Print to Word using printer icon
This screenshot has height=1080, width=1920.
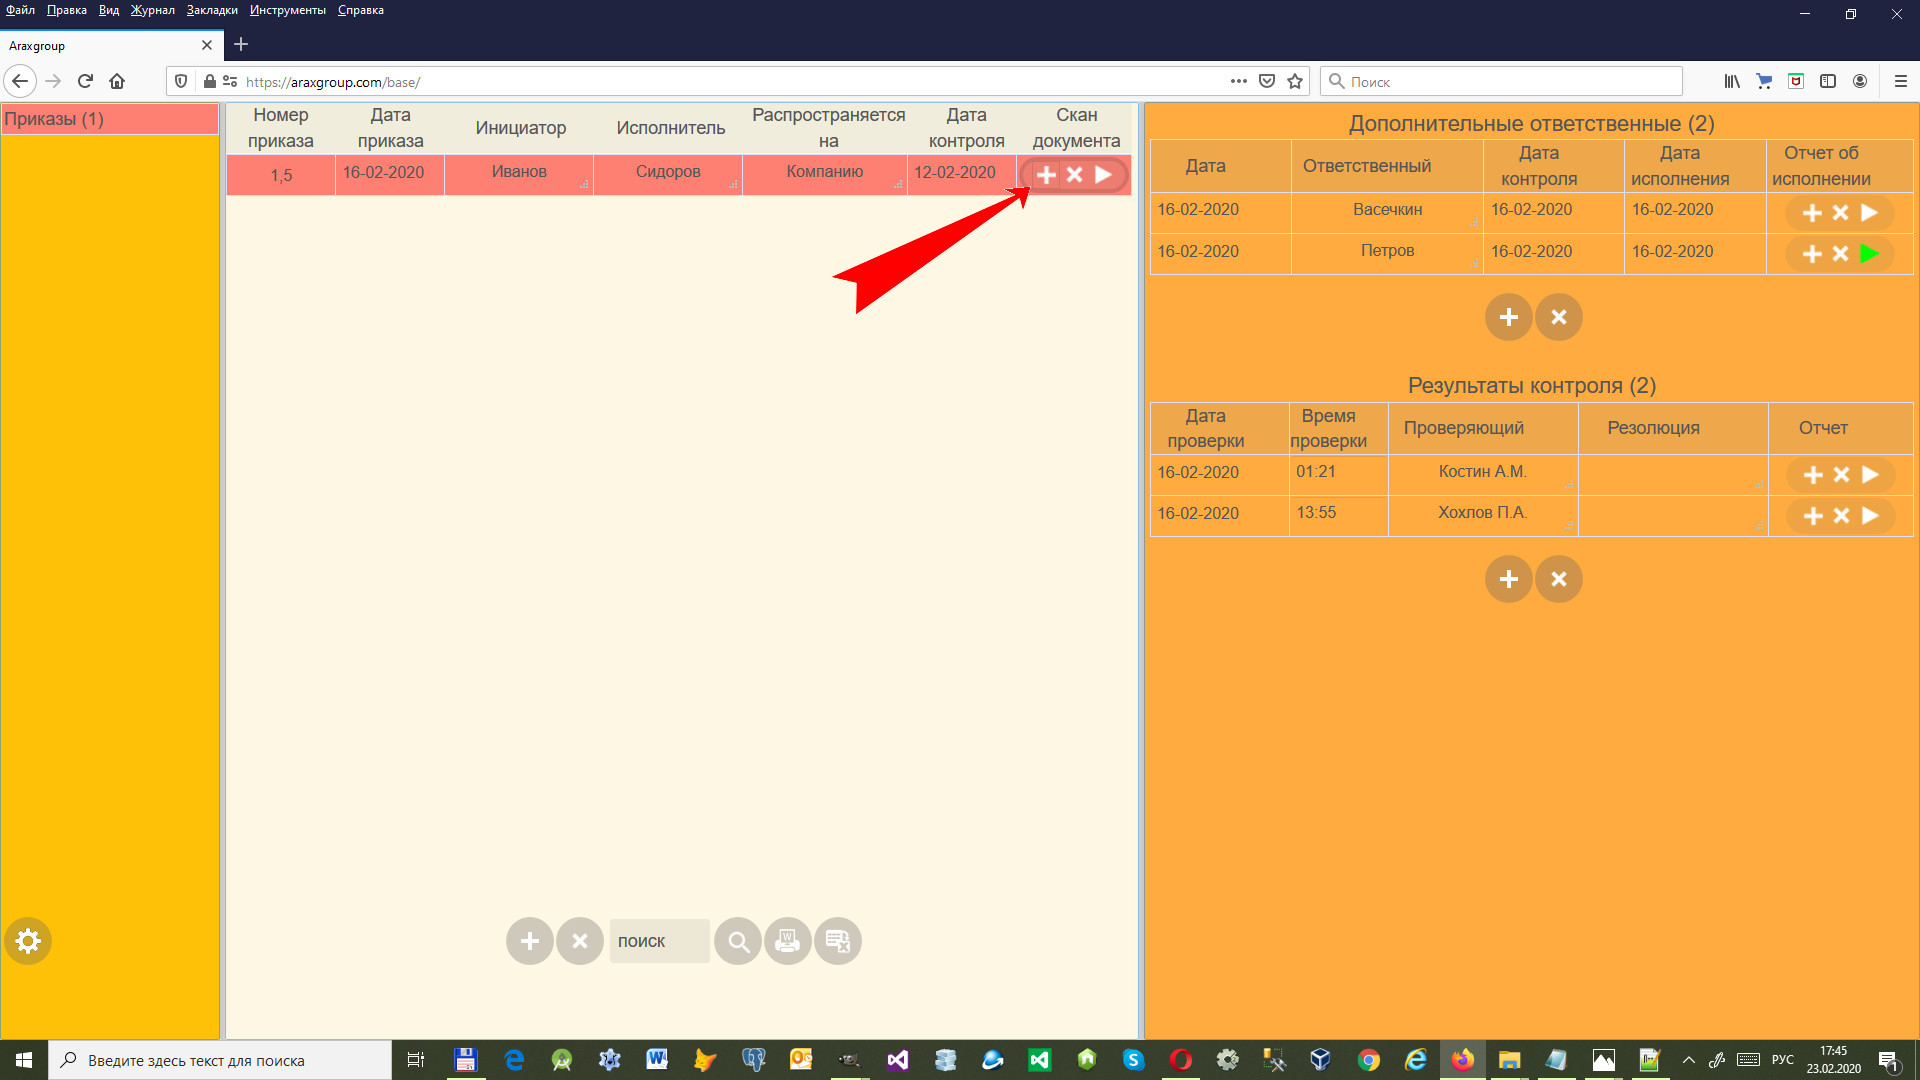pyautogui.click(x=788, y=941)
